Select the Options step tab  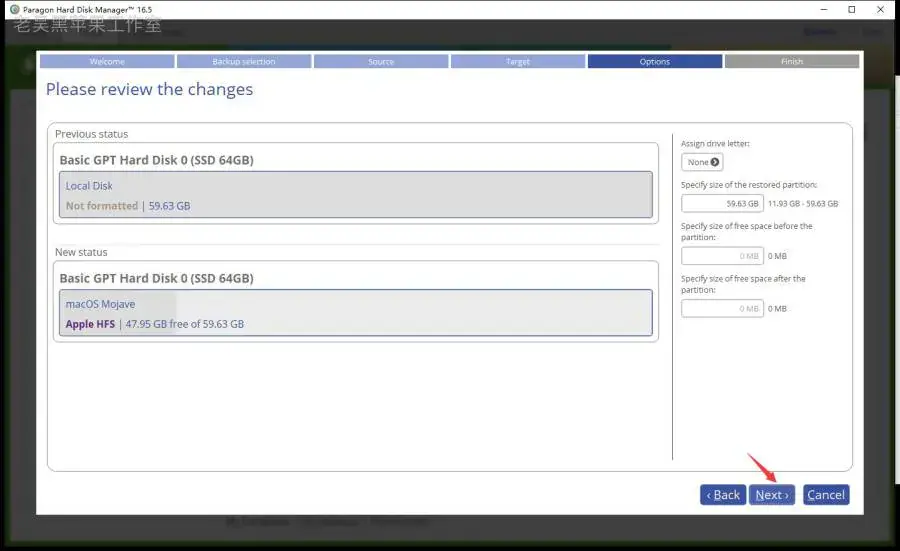click(x=655, y=61)
